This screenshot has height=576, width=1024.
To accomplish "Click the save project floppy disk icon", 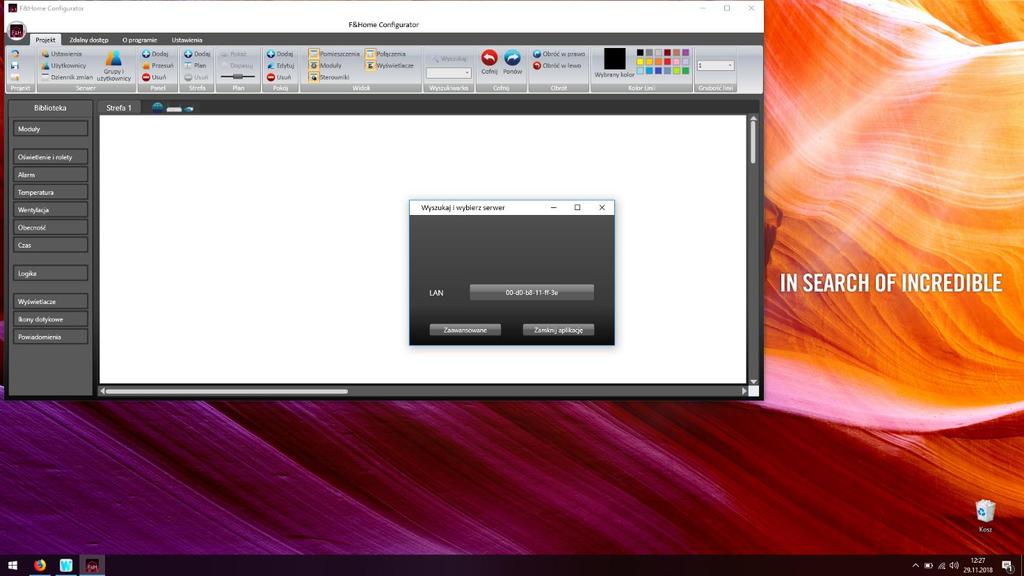I will [x=14, y=65].
